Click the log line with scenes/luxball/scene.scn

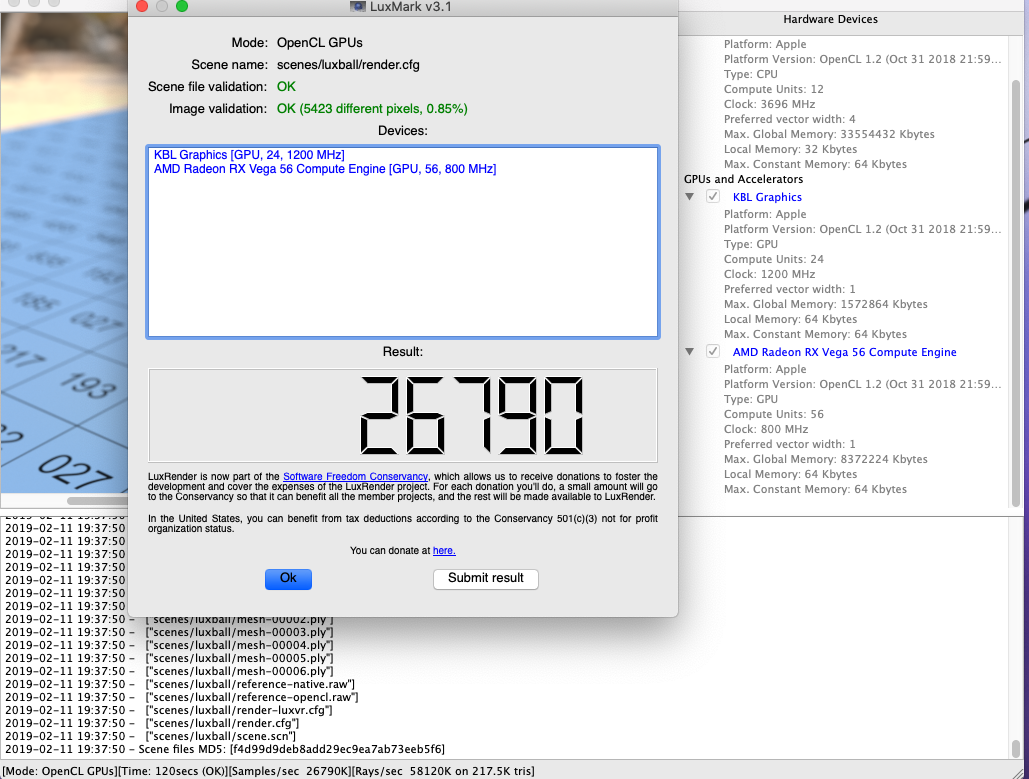pos(150,736)
